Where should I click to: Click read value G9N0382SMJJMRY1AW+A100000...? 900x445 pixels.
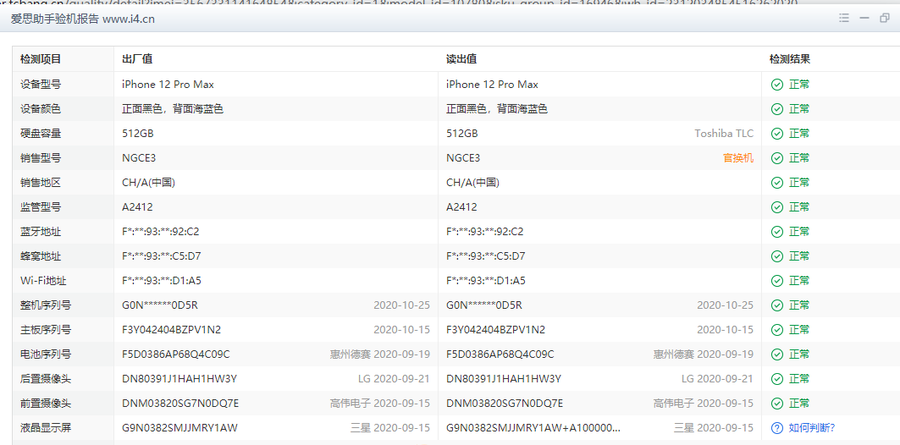click(x=533, y=428)
